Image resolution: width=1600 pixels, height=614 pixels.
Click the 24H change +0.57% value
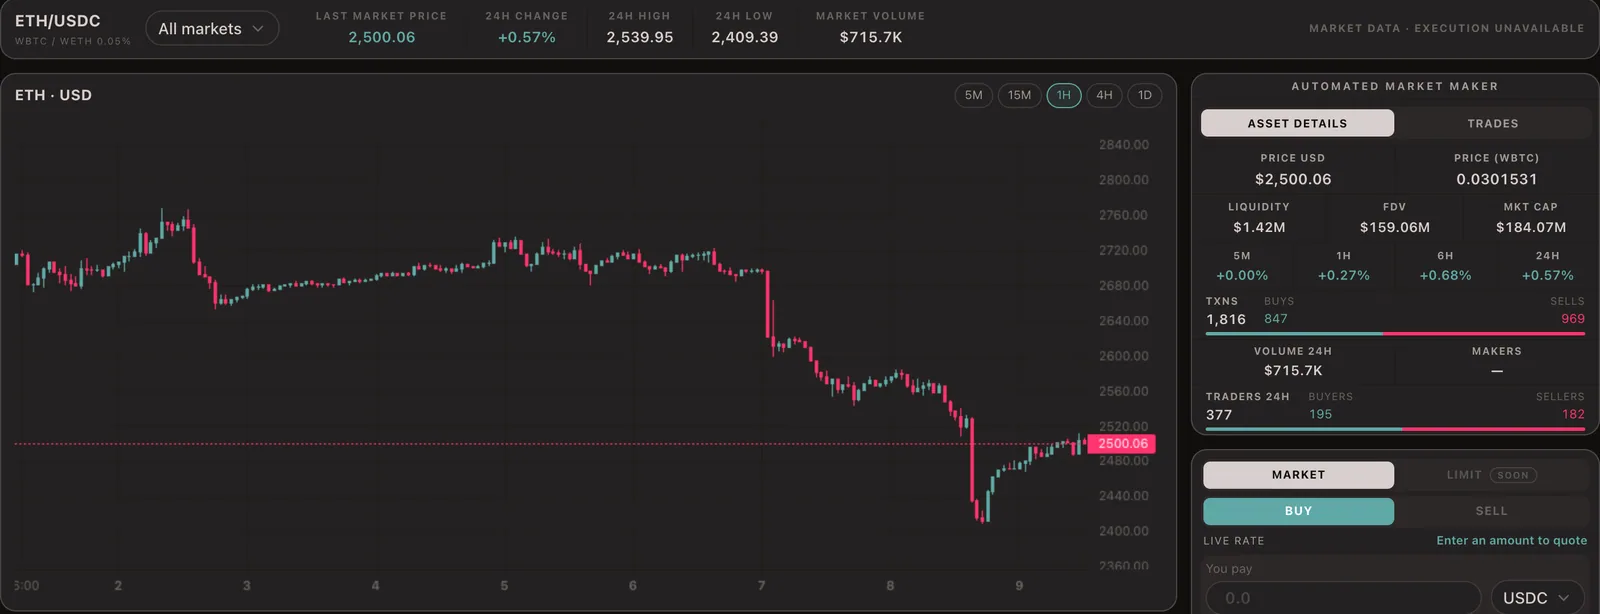point(527,37)
